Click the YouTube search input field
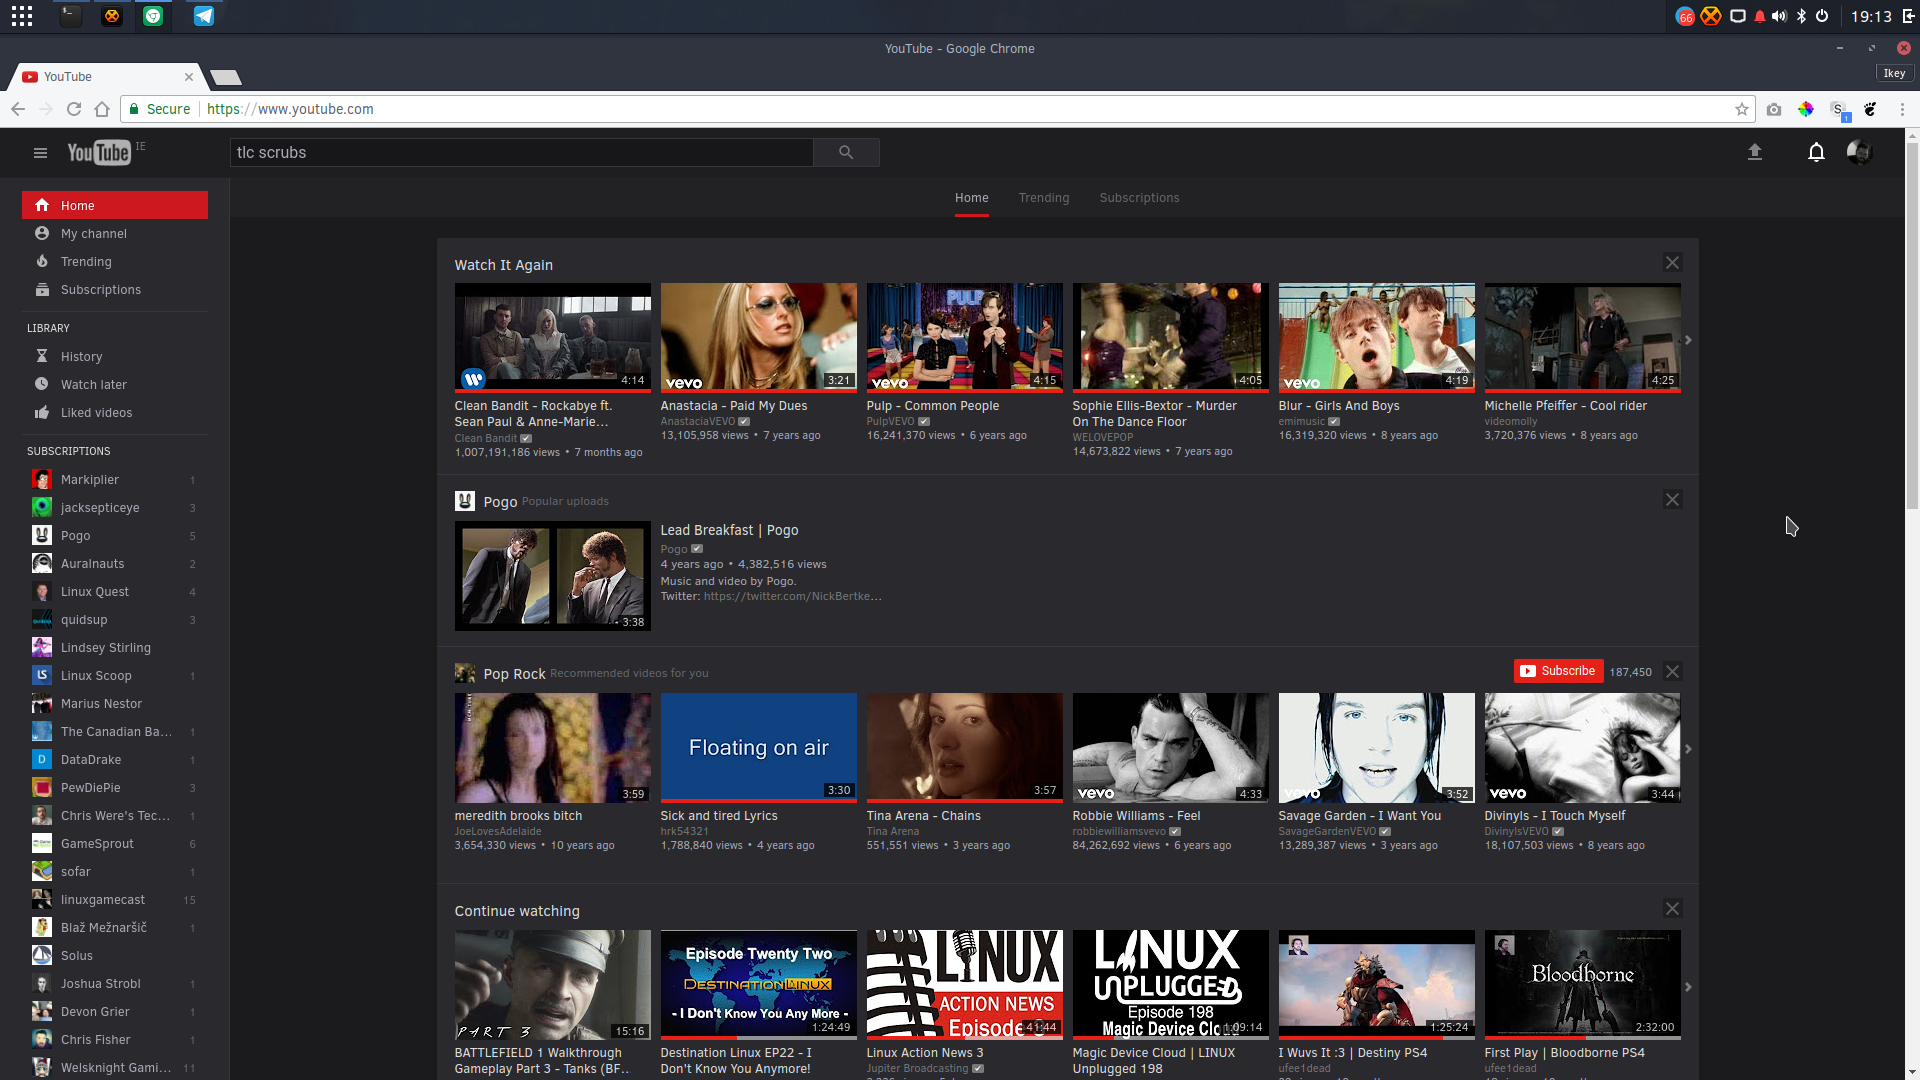This screenshot has height=1080, width=1920. coord(521,152)
